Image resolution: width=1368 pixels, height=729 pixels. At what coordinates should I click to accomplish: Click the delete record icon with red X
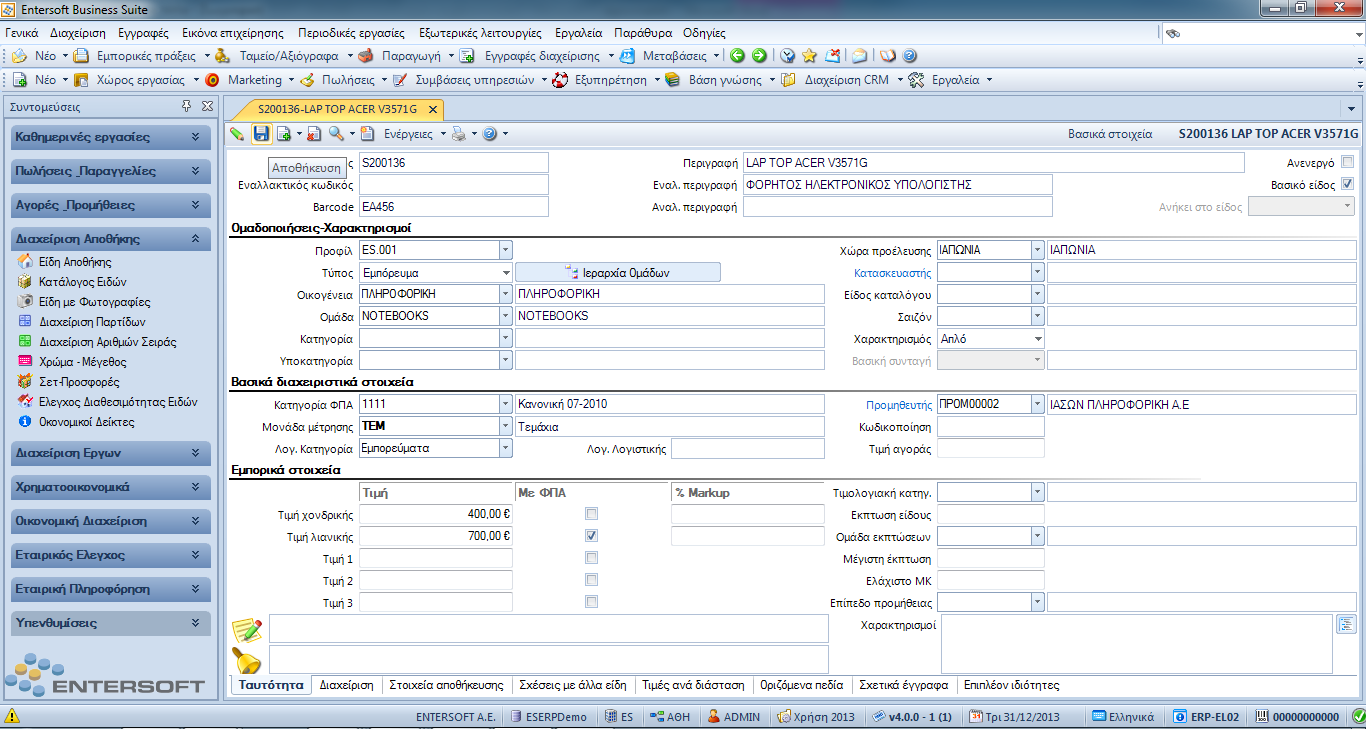tap(314, 133)
